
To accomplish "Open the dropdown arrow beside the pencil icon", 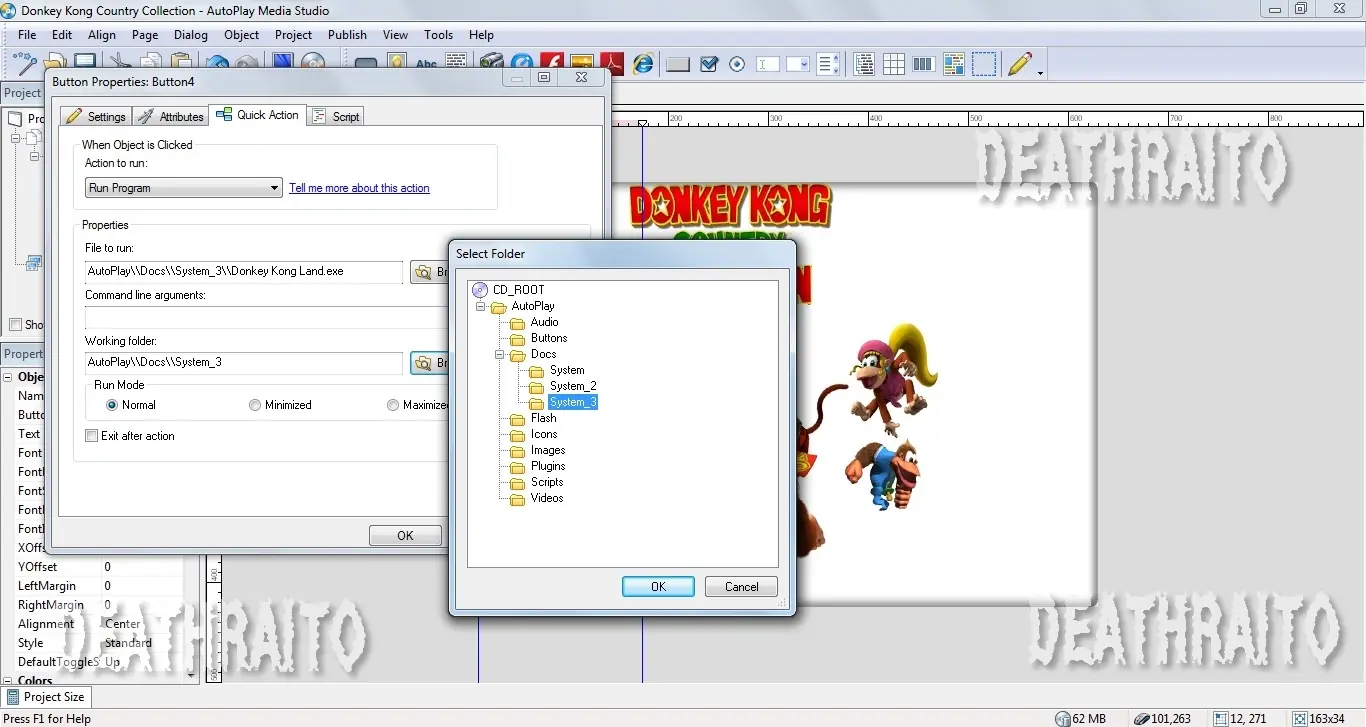I will pyautogui.click(x=1040, y=72).
